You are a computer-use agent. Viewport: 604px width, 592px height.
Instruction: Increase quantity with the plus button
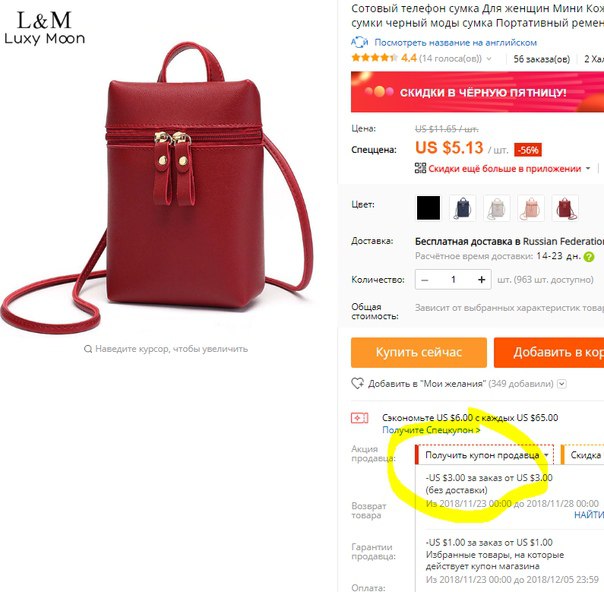click(x=482, y=280)
